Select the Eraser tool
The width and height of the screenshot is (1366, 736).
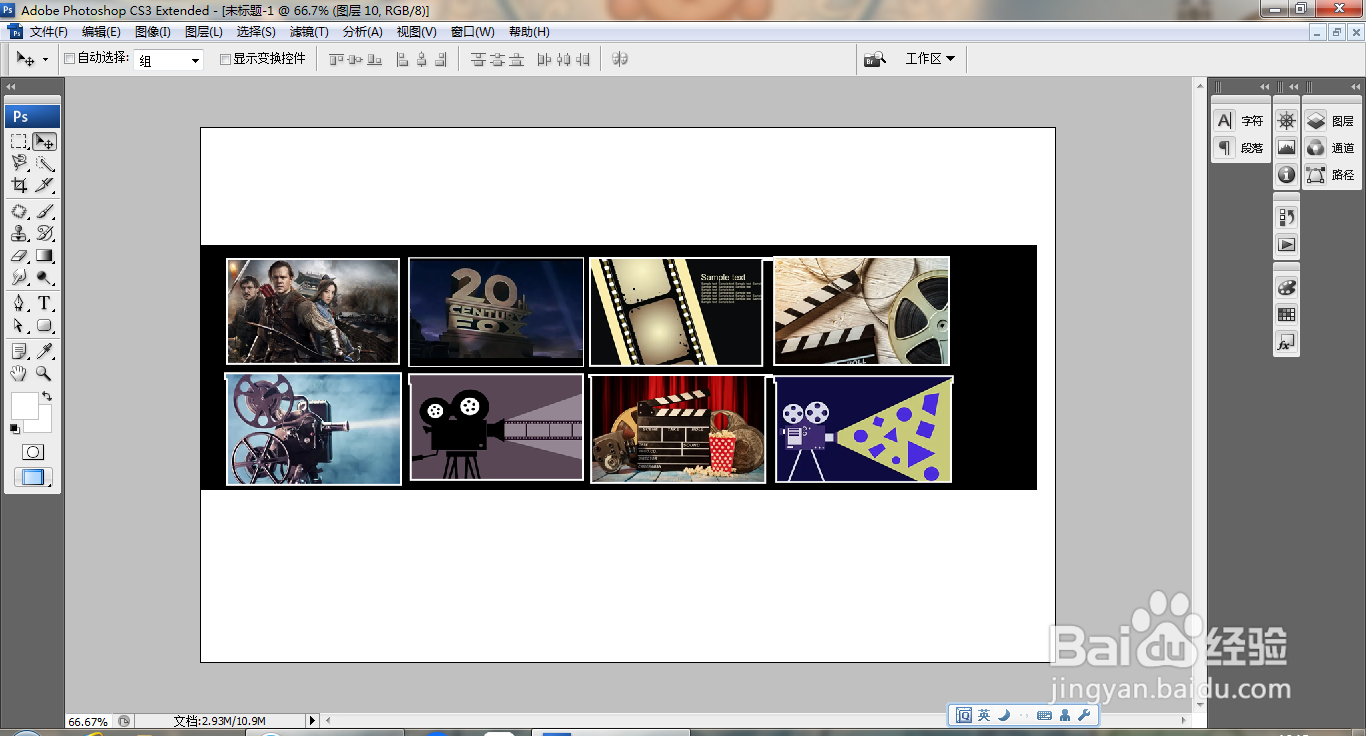19,255
